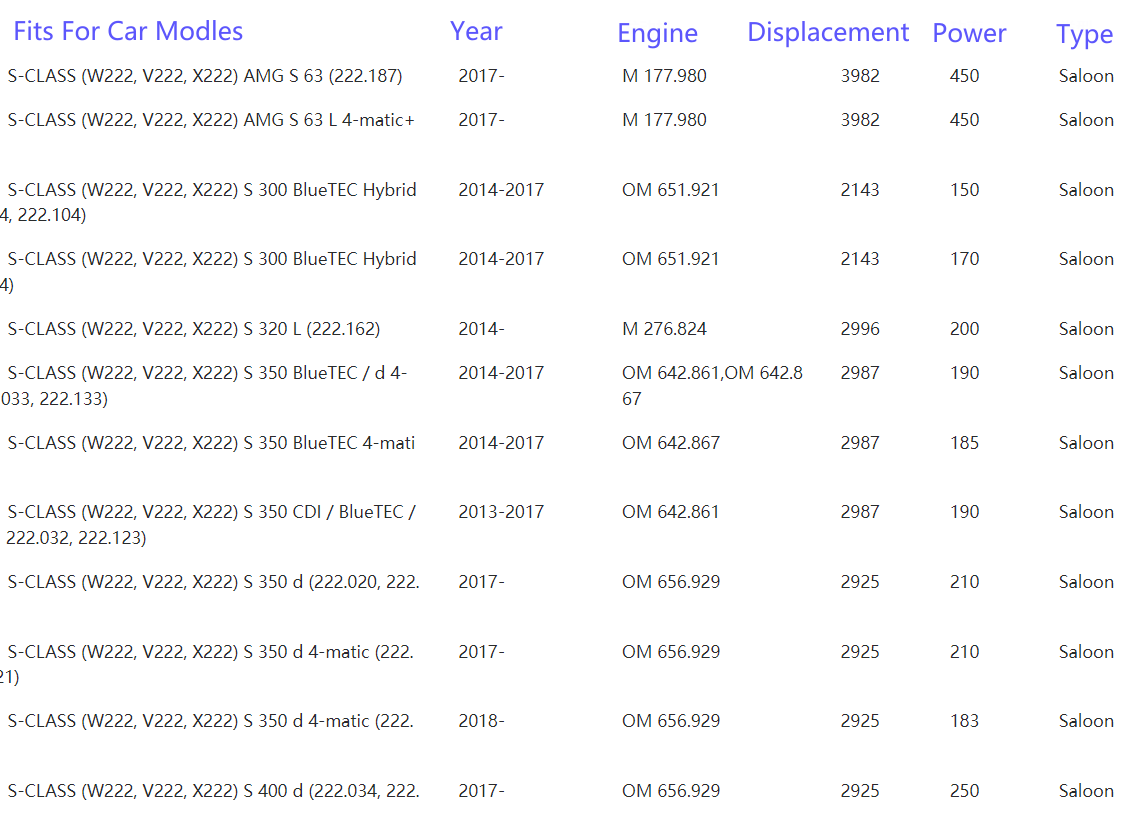Select the Engine column header
The height and width of the screenshot is (818, 1138).
[657, 33]
